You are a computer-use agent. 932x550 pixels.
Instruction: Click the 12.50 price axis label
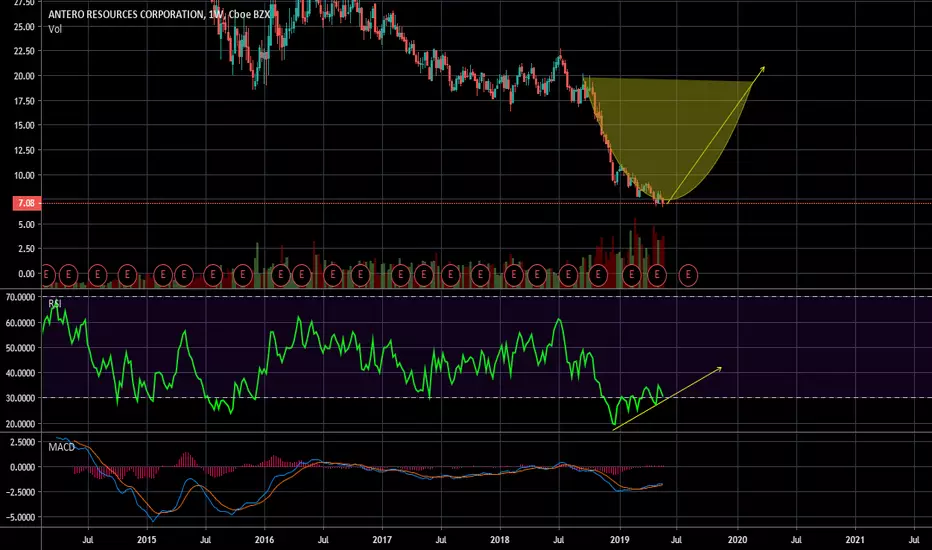click(24, 150)
